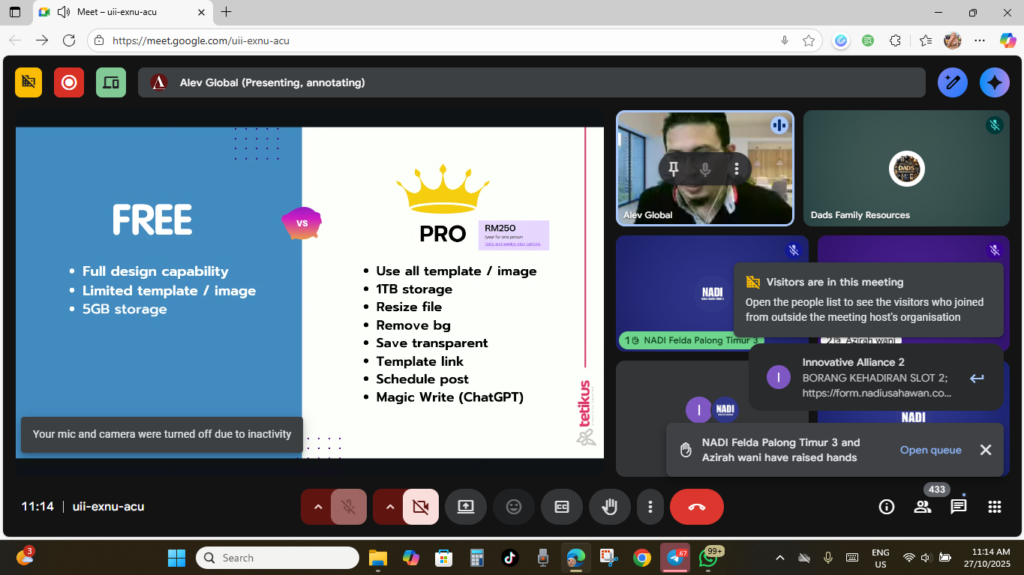Image resolution: width=1024 pixels, height=575 pixels.
Task: Open the emoji reactions picker
Action: [x=514, y=507]
